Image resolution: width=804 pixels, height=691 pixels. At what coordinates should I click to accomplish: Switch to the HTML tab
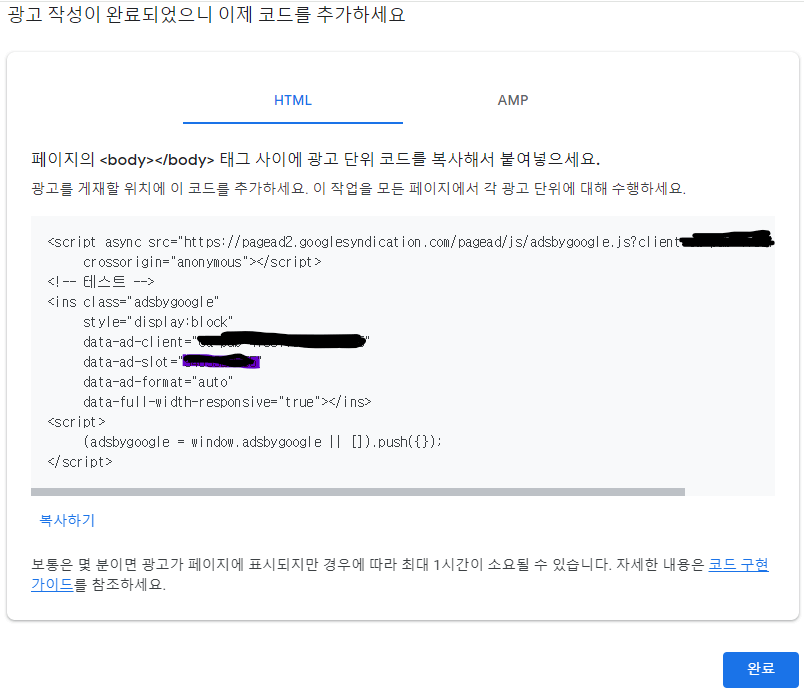click(x=291, y=100)
